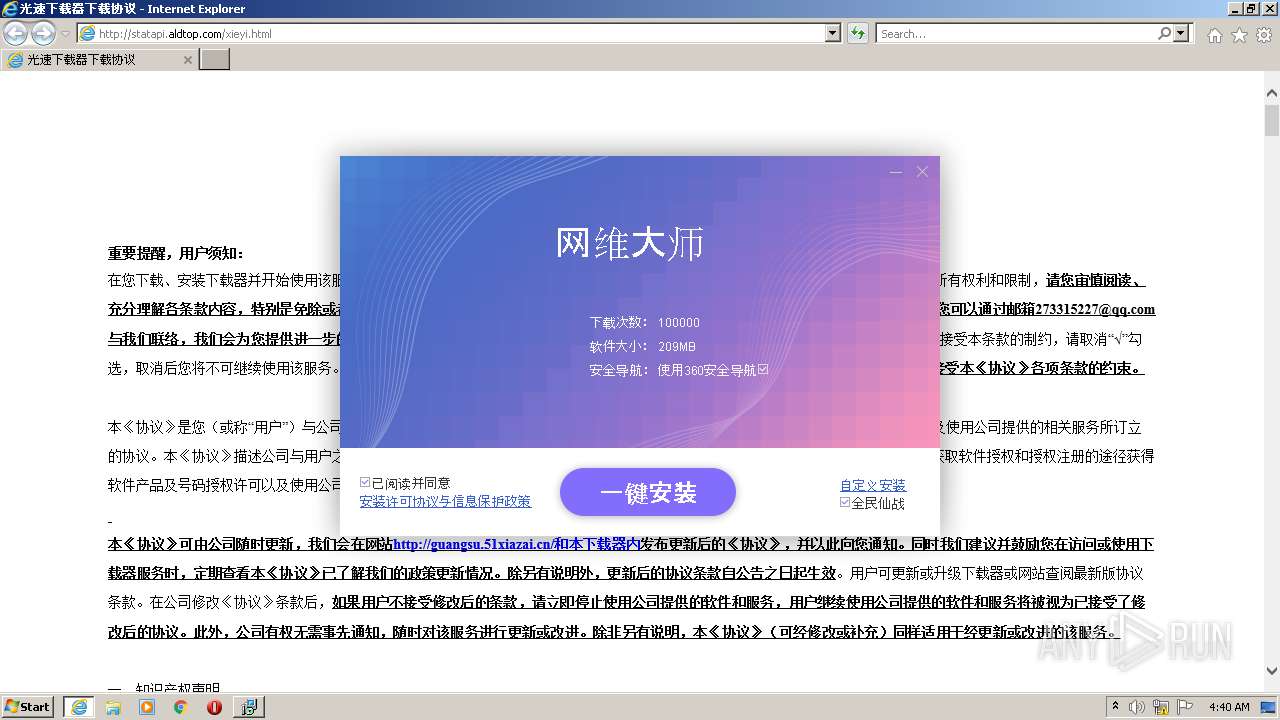The width and height of the screenshot is (1280, 720).
Task: Click the 4:40 AM system clock
Action: pyautogui.click(x=1229, y=706)
